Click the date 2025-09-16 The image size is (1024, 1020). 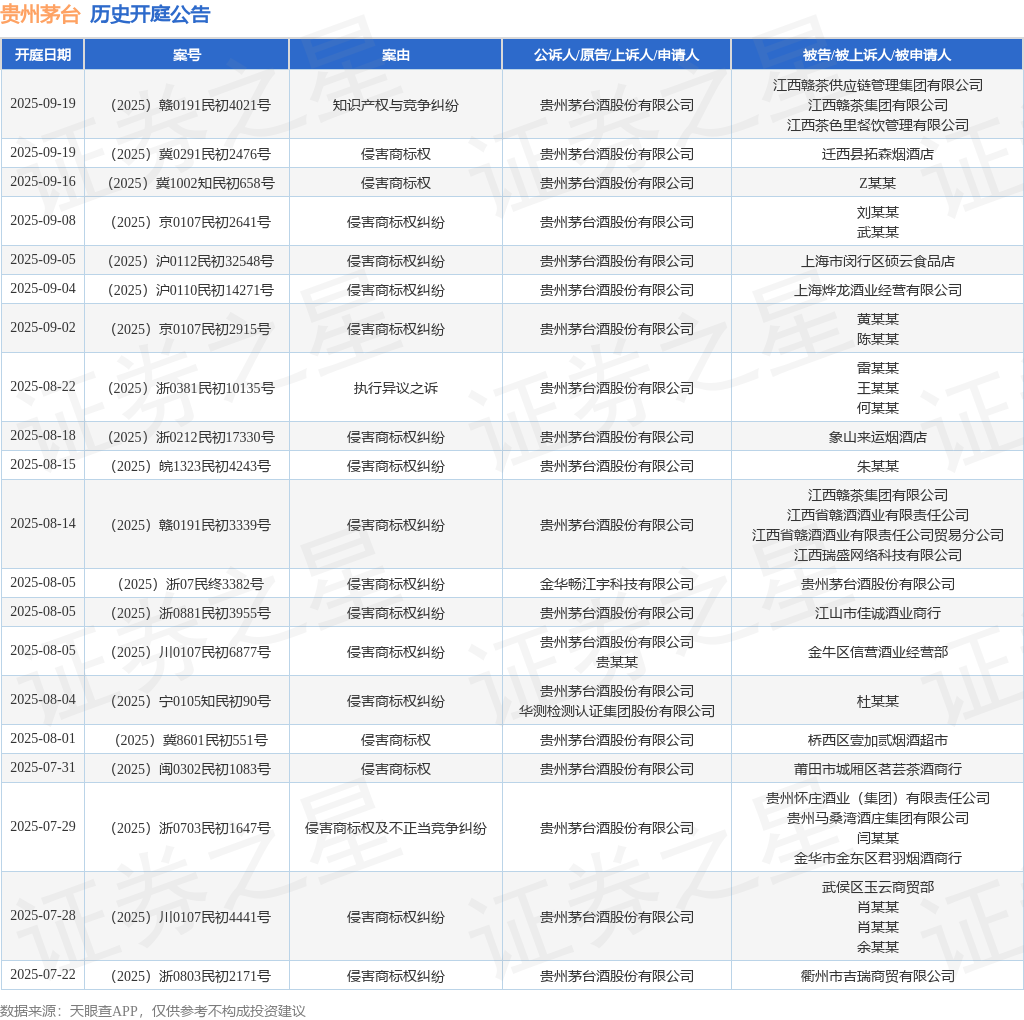43,182
